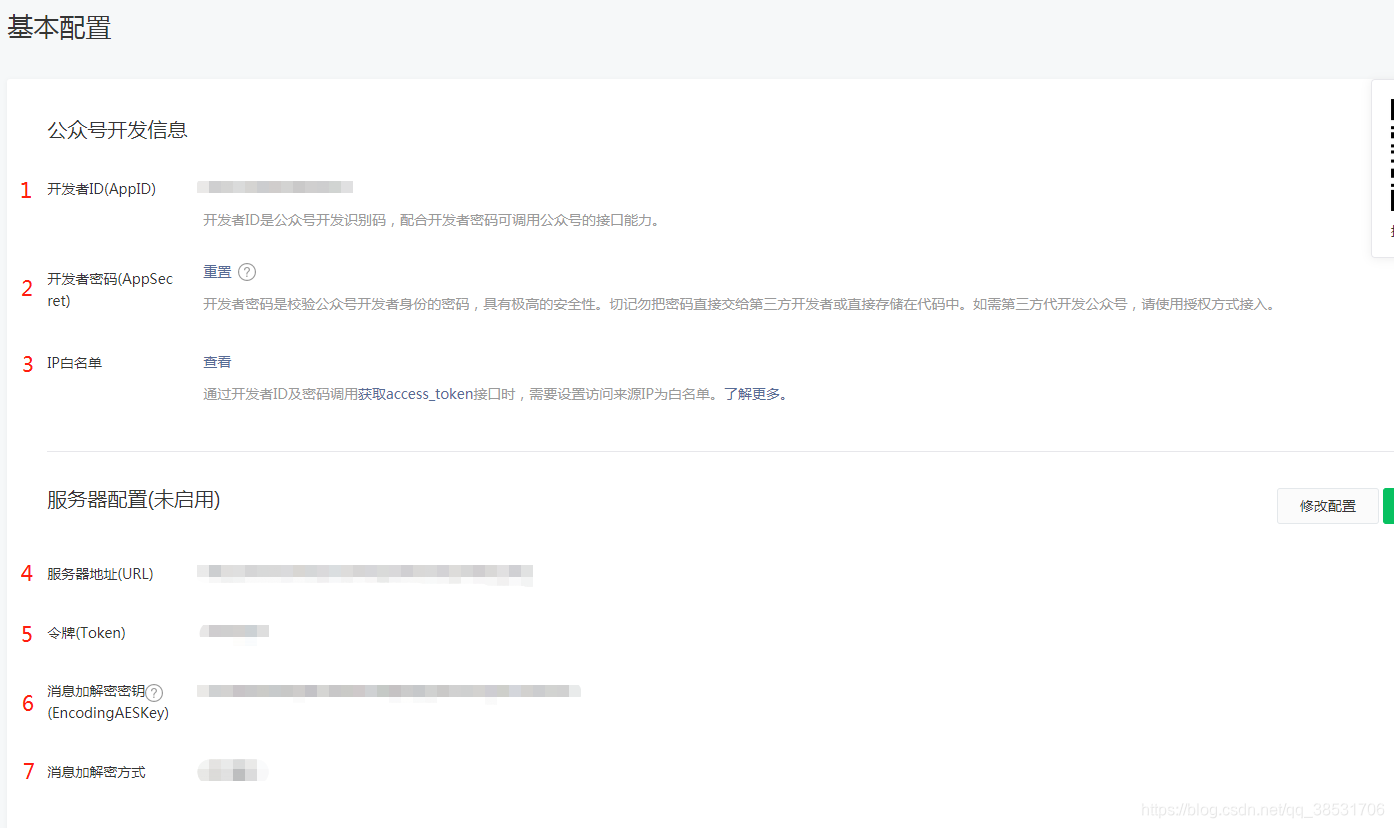This screenshot has width=1394, height=828.
Task: Click the AppID description sentence
Action: tap(432, 220)
